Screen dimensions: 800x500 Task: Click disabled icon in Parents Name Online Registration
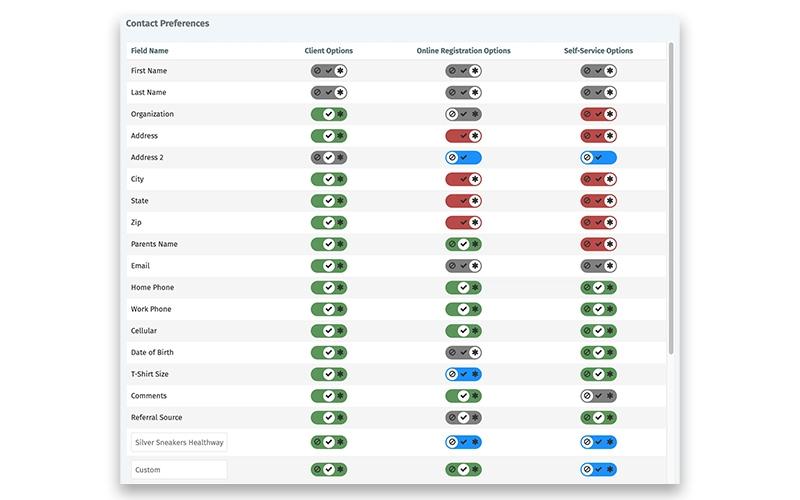pos(452,244)
